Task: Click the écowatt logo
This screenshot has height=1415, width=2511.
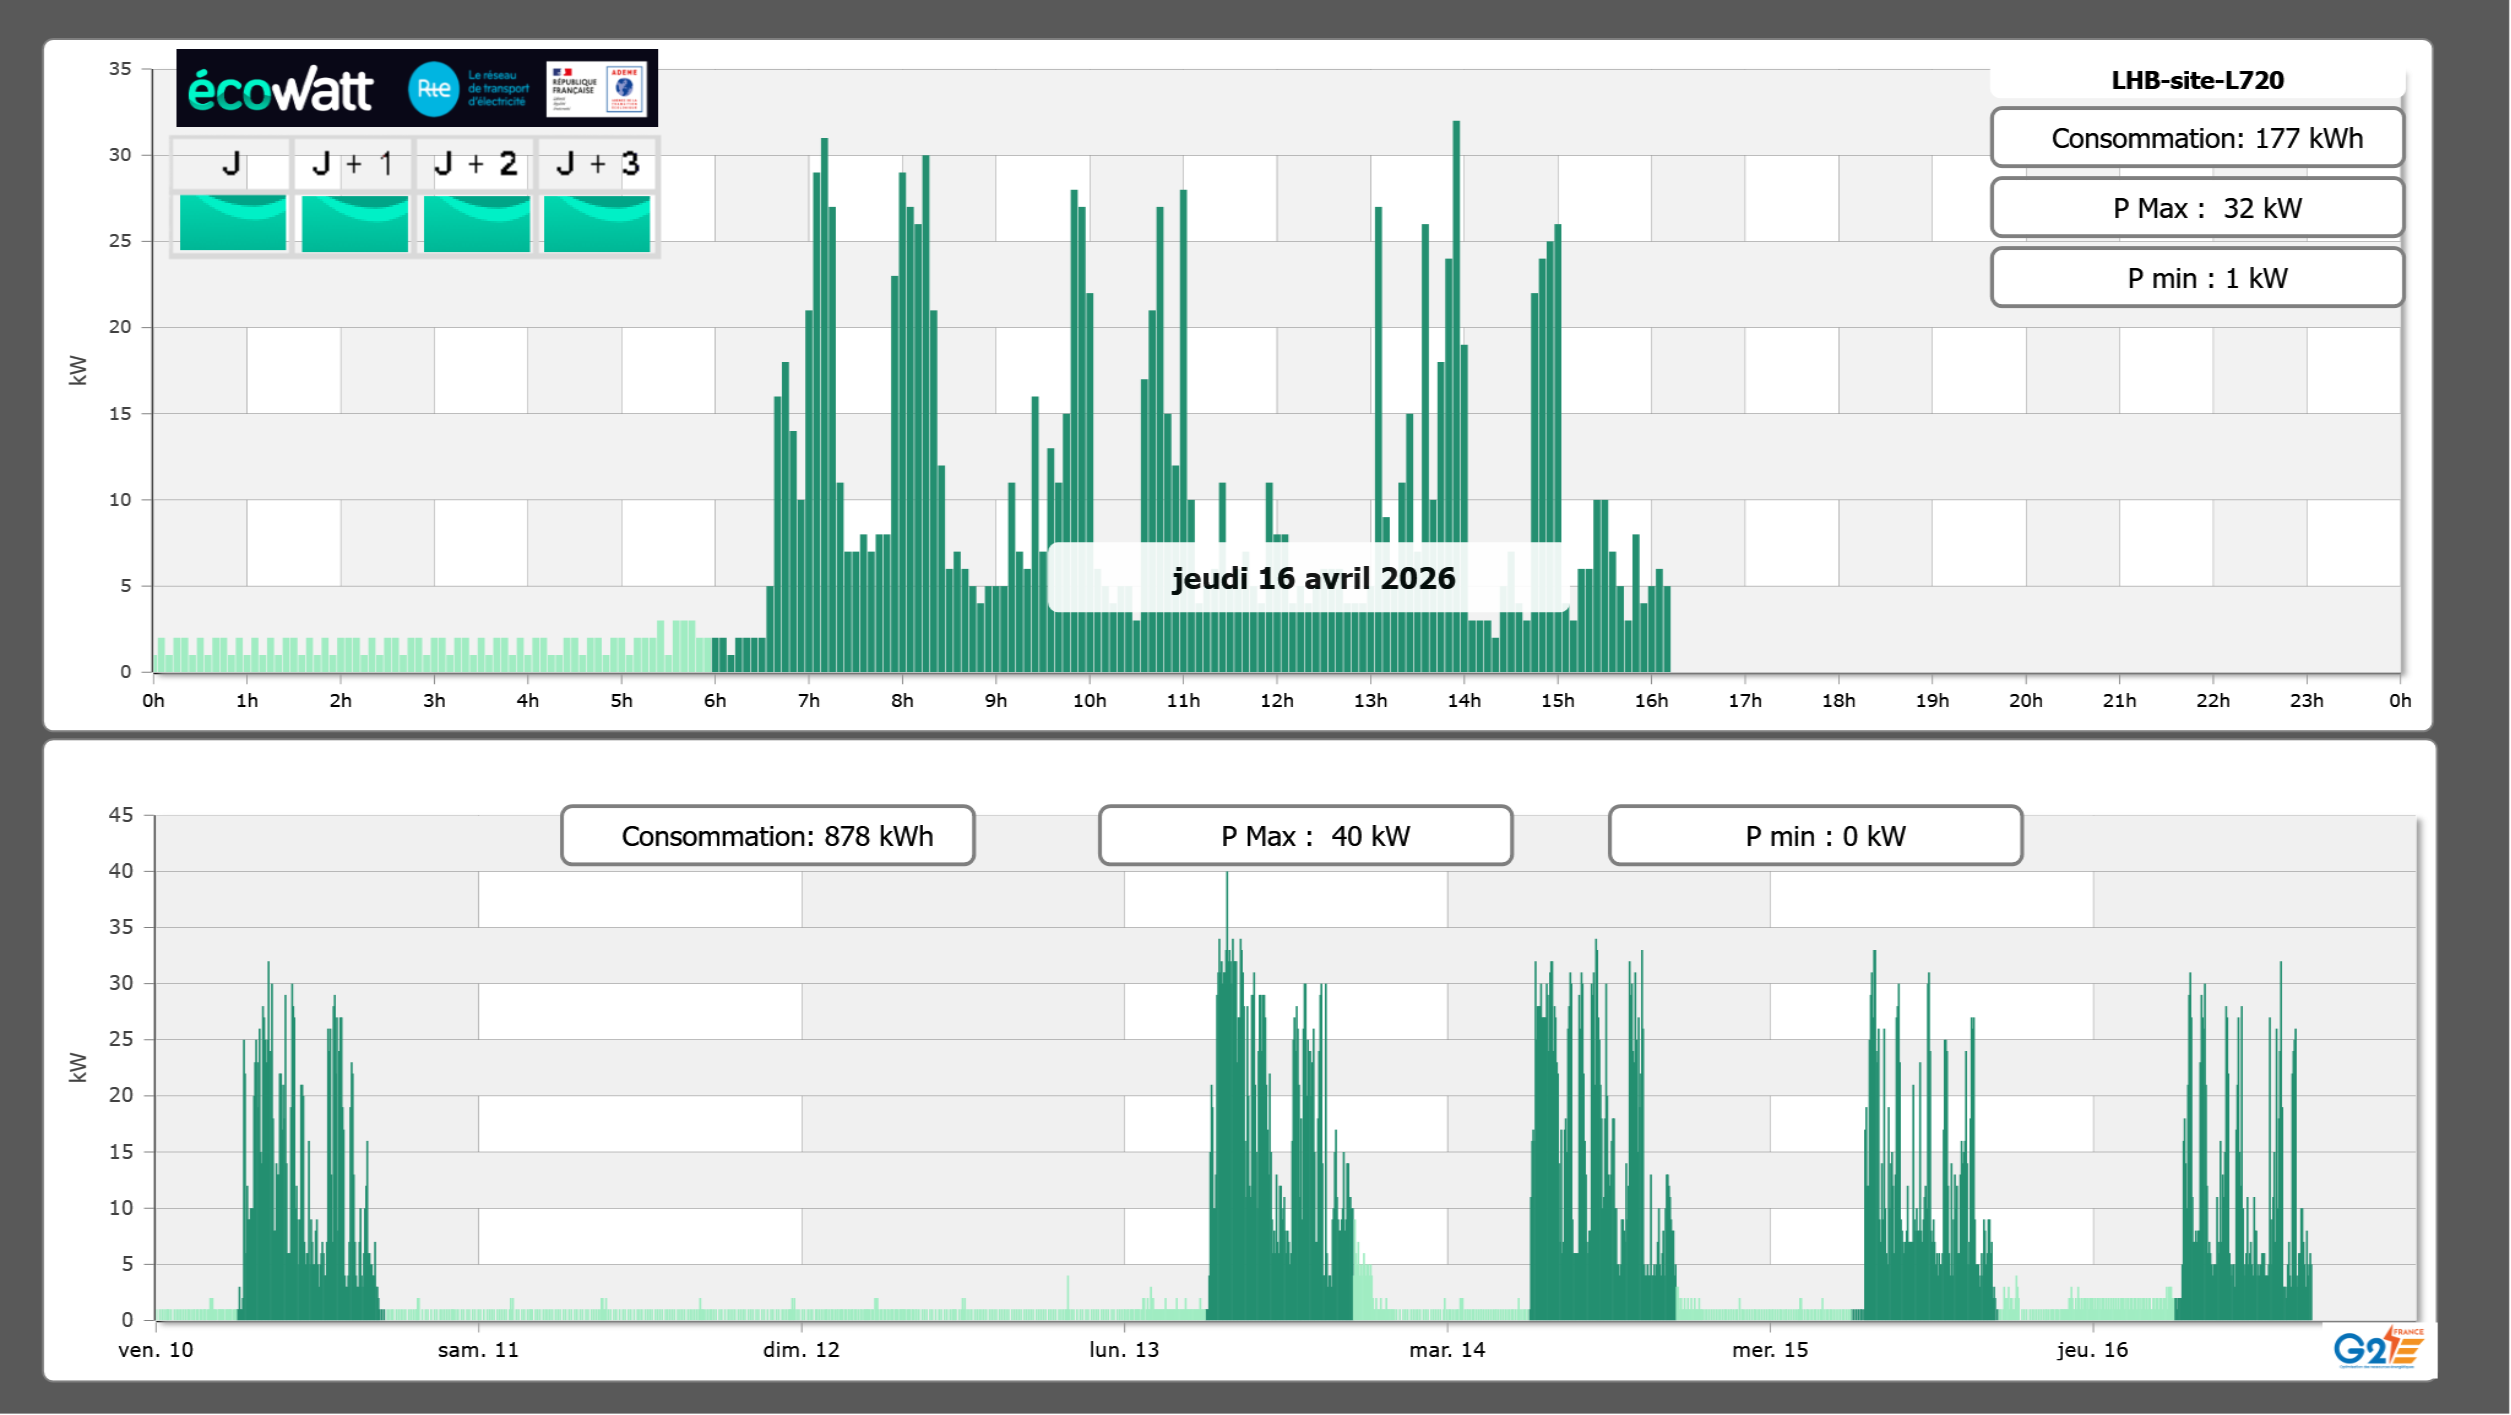Action: 281,90
